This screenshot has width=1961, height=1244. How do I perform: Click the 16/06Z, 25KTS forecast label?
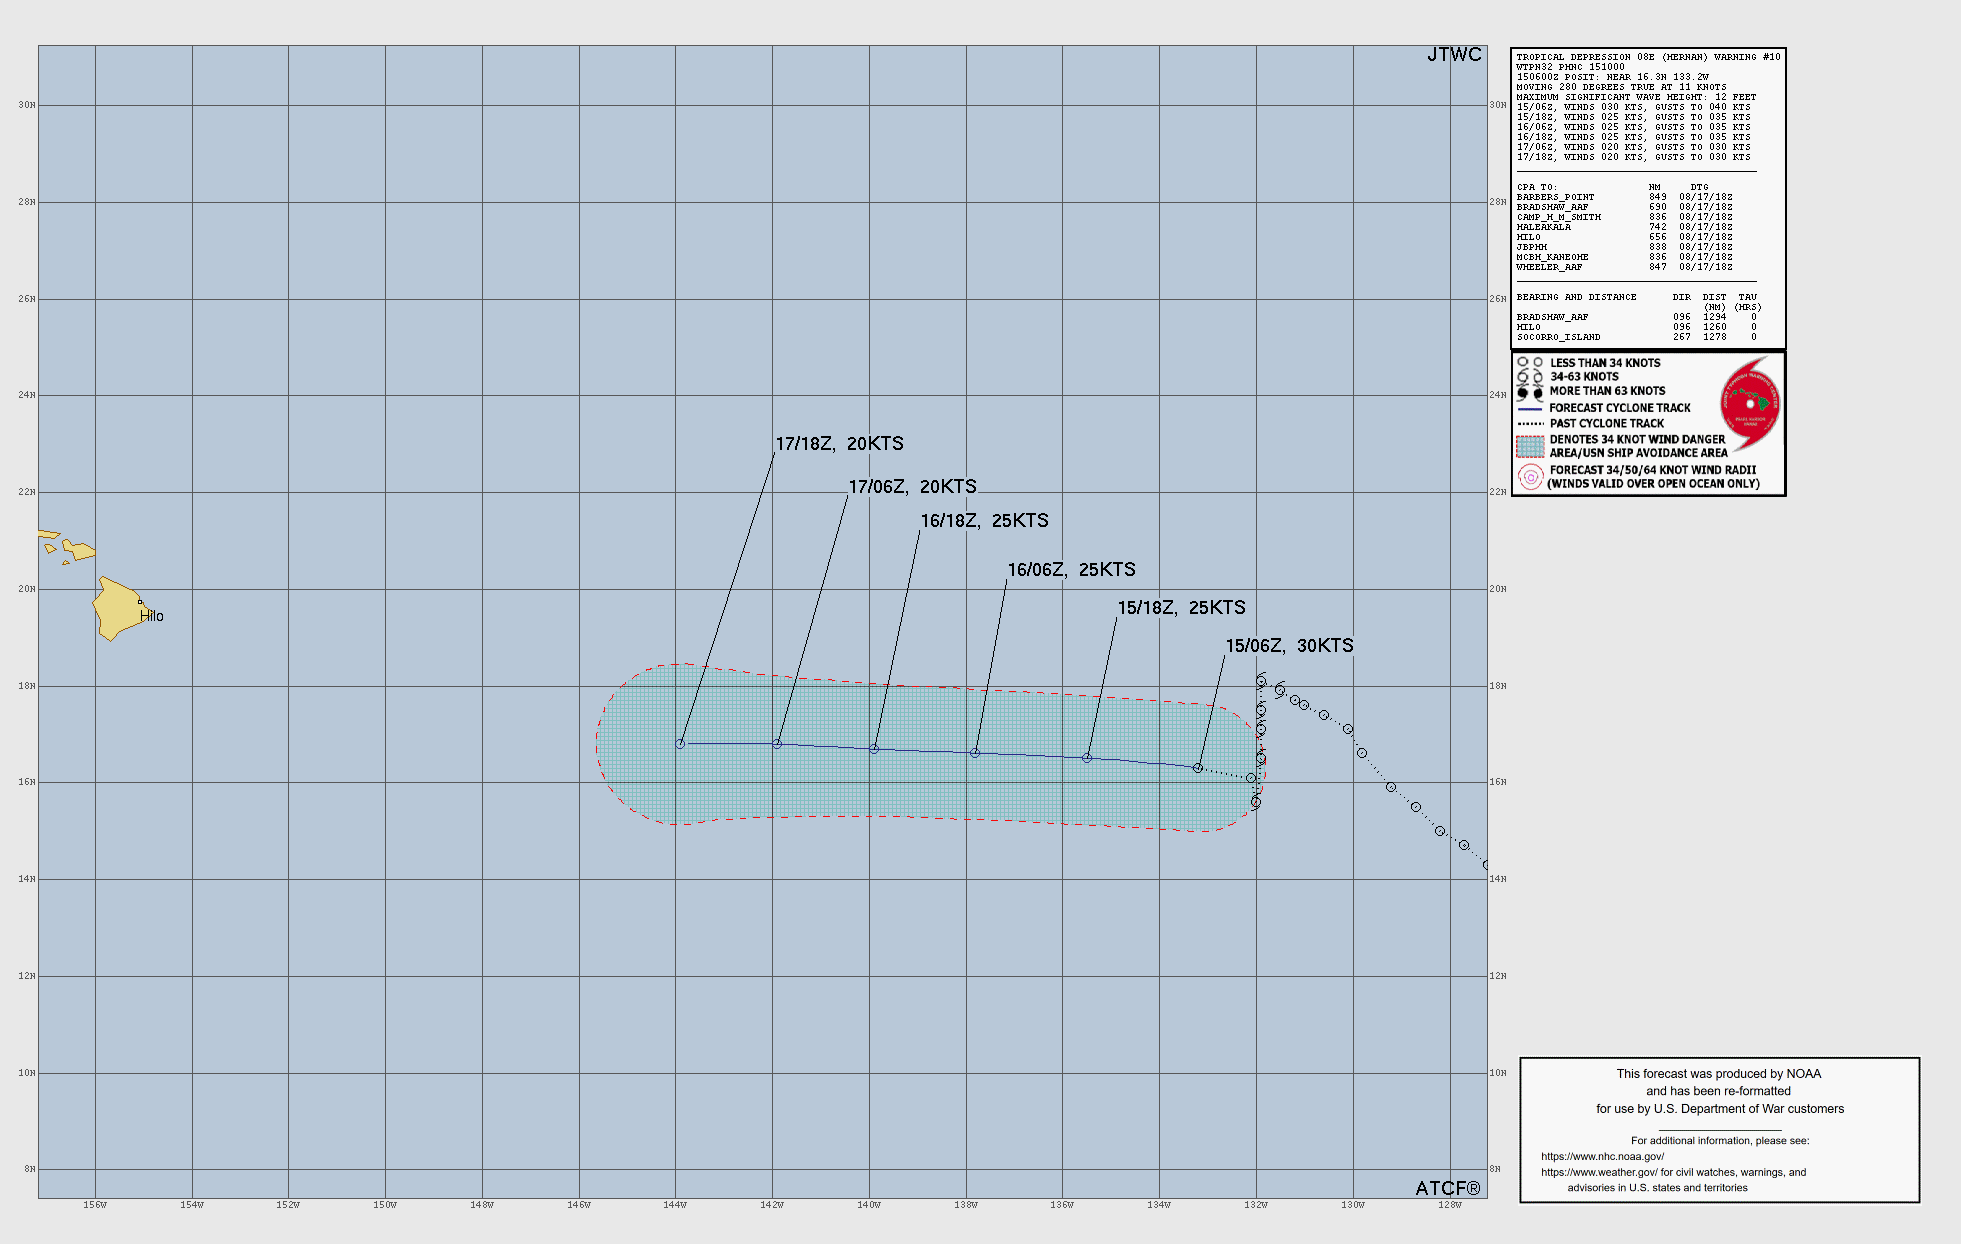coord(1071,569)
